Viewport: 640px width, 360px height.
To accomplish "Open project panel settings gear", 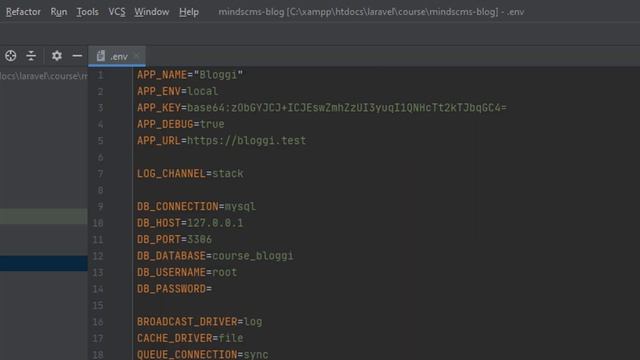I will [x=57, y=56].
